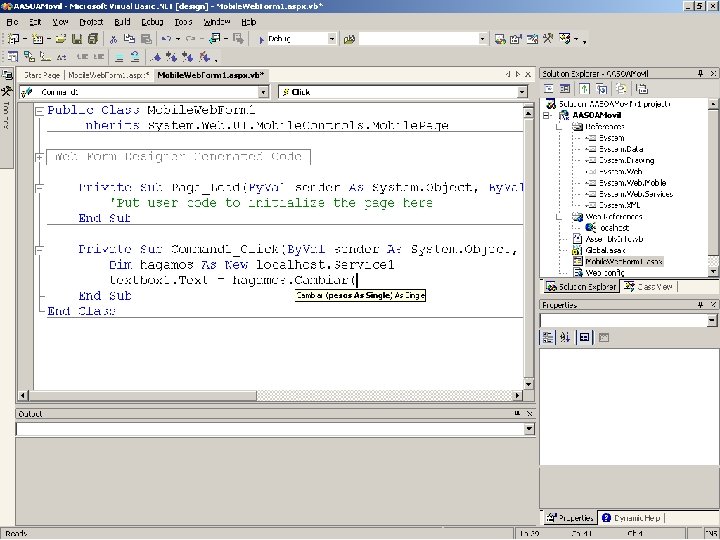Click the Paste icon in toolbar

(146, 39)
